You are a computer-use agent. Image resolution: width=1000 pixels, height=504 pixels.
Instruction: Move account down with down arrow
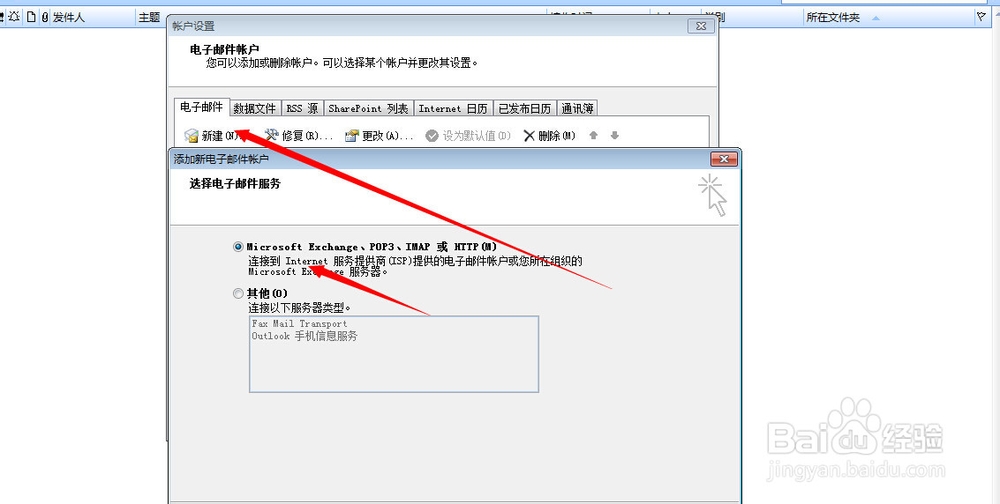(615, 135)
